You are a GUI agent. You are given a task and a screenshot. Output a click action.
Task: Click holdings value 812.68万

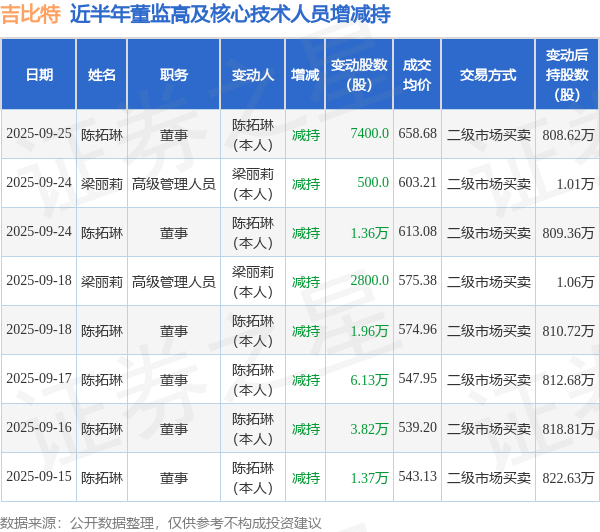(568, 380)
